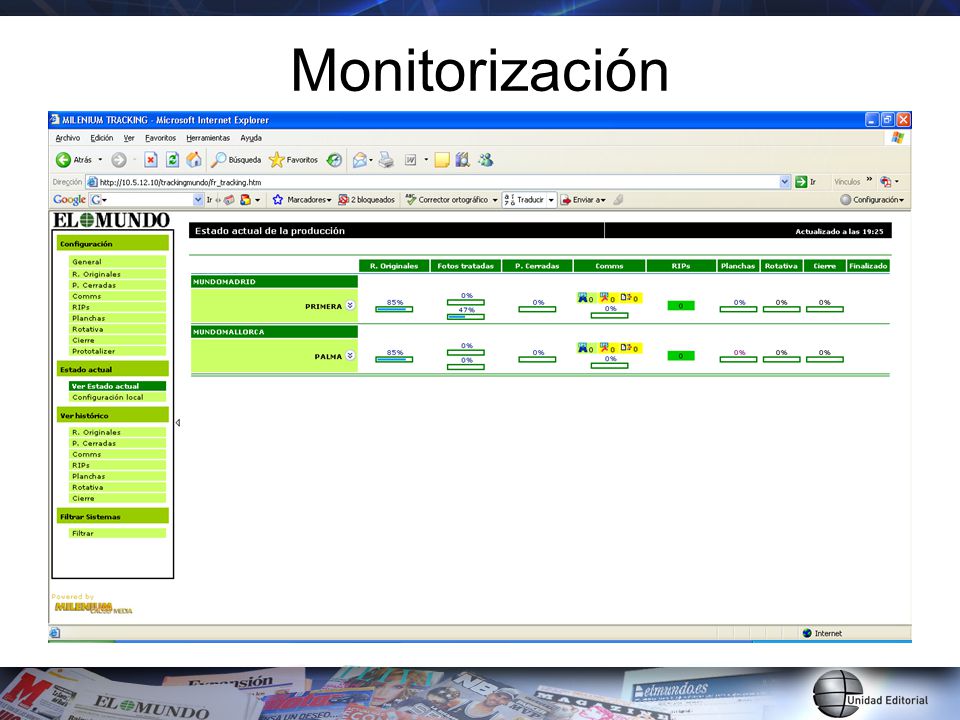Click the Research books icon
The image size is (960, 720).
point(463,160)
